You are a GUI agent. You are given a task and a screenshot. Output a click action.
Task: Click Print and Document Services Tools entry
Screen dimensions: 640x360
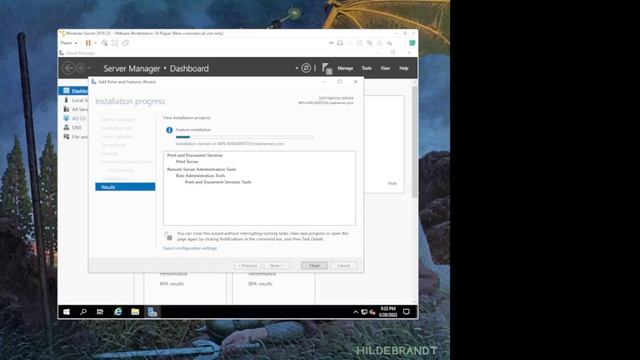click(x=218, y=182)
